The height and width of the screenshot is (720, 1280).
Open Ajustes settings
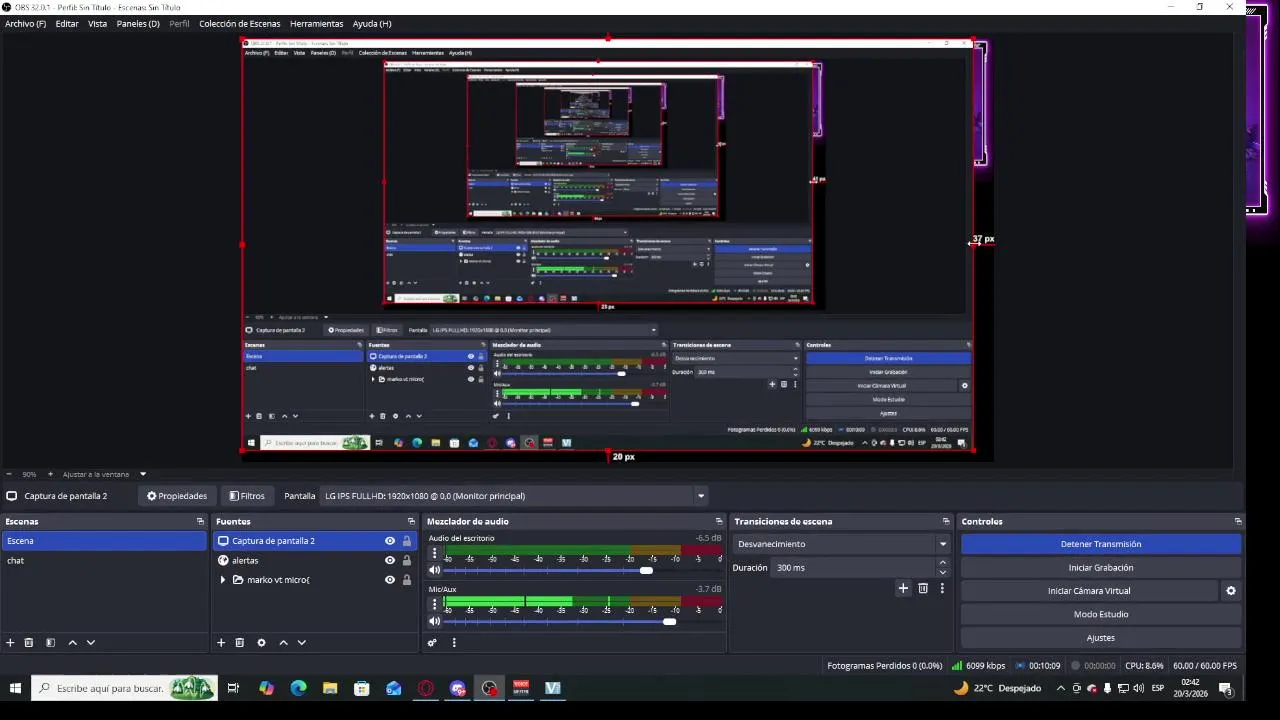pos(1101,638)
